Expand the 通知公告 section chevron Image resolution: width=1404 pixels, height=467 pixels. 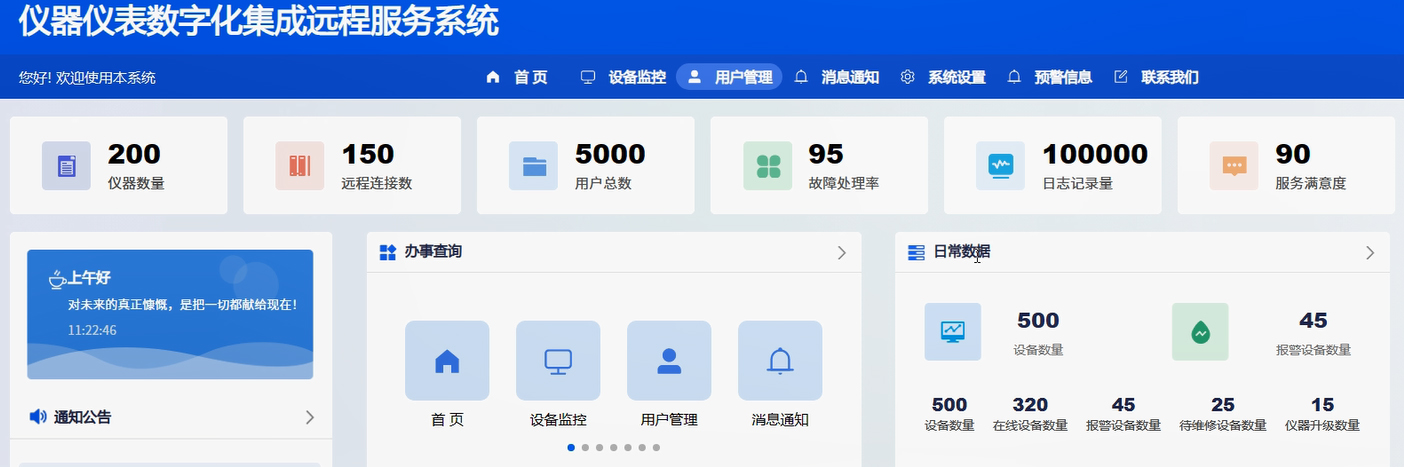click(x=310, y=417)
